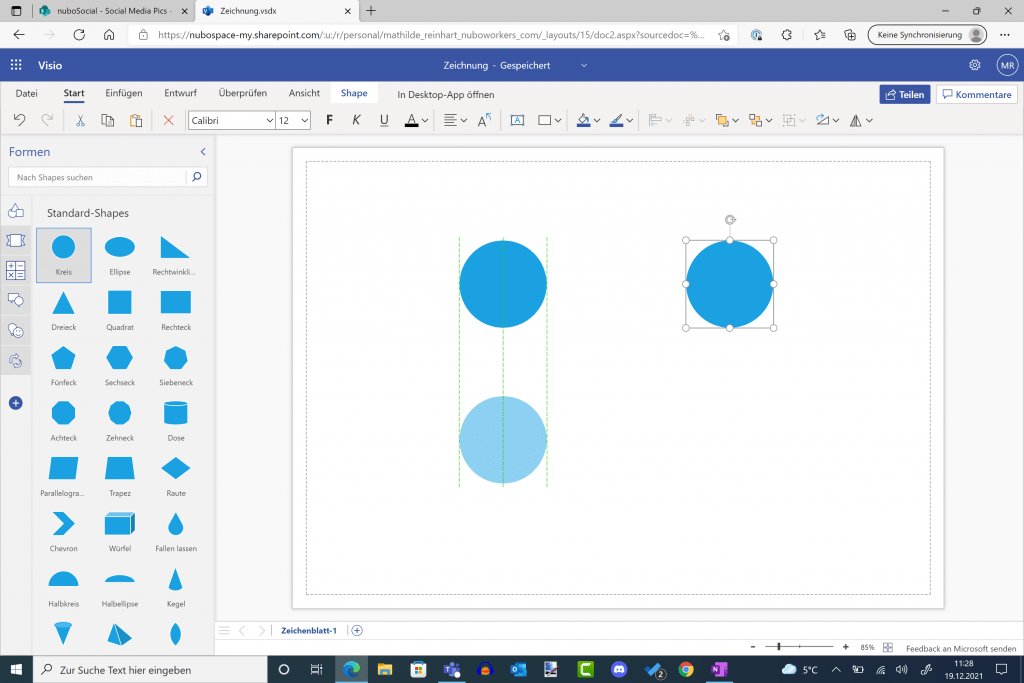Click the shape flip/mirror icon in the ribbon
The height and width of the screenshot is (683, 1024).
click(x=857, y=120)
